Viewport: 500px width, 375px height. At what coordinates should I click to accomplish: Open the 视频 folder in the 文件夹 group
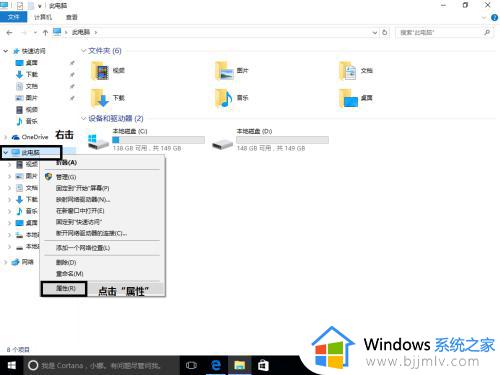108,71
